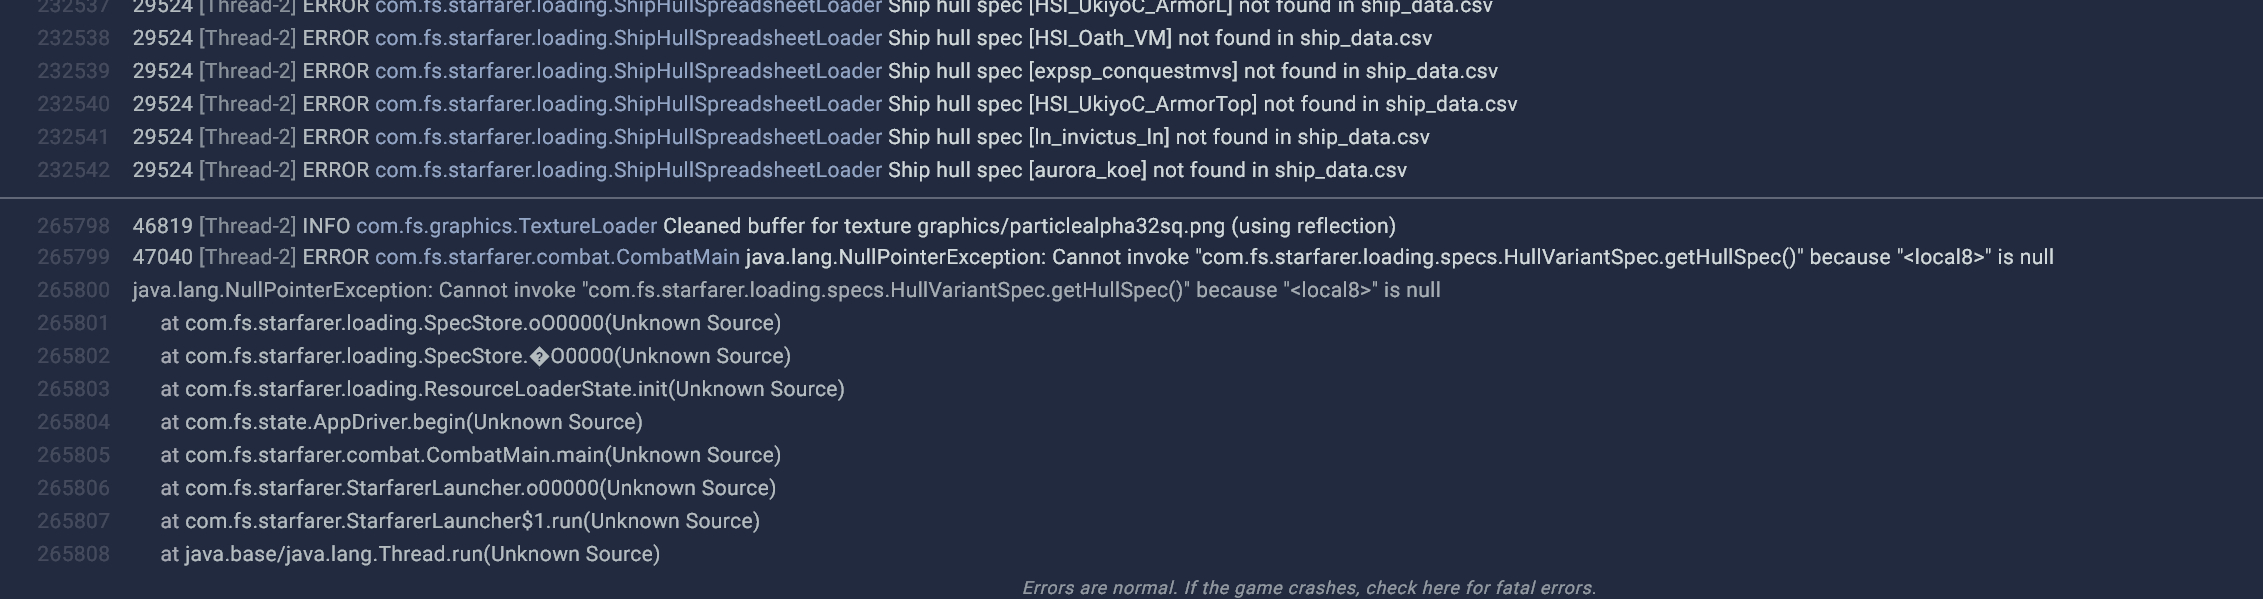
Task: Select the expsp_conquestmvs not found error message
Action: (x=1192, y=71)
